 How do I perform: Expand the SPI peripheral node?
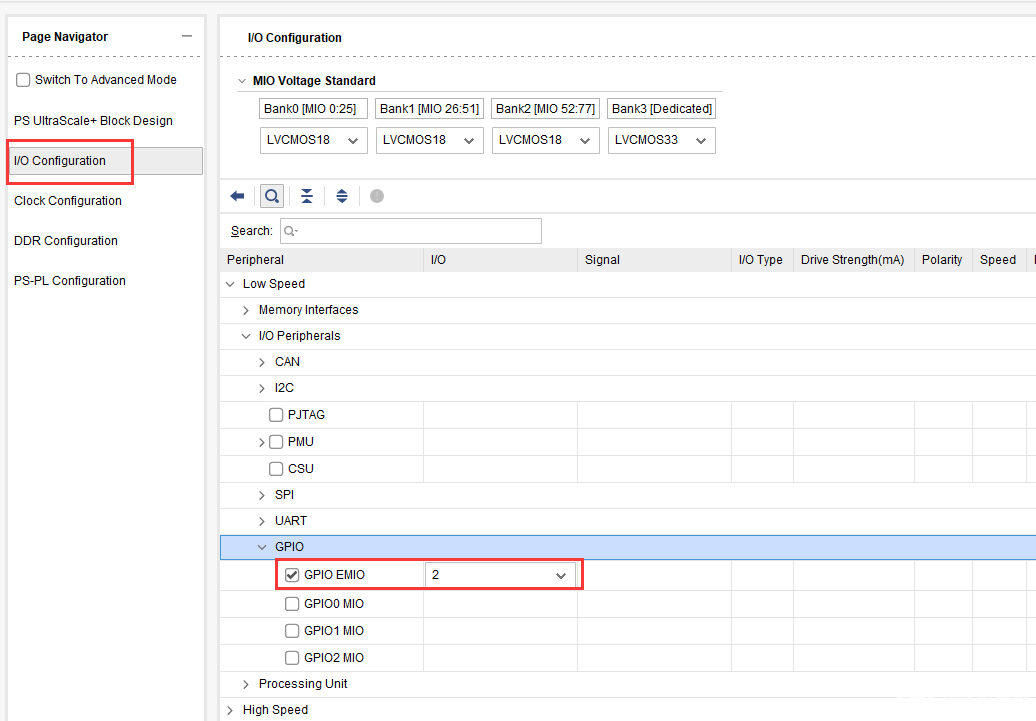[262, 495]
